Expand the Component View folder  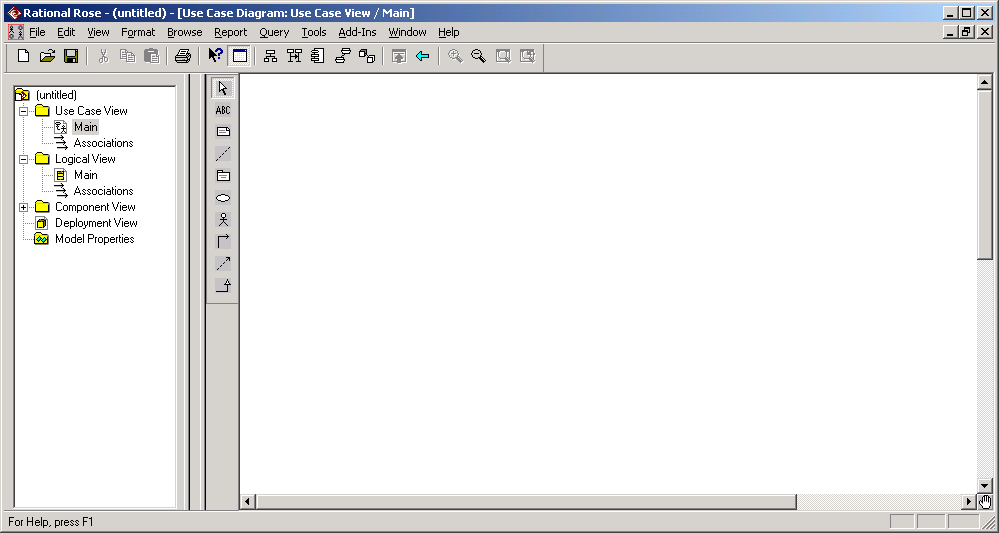(24, 207)
